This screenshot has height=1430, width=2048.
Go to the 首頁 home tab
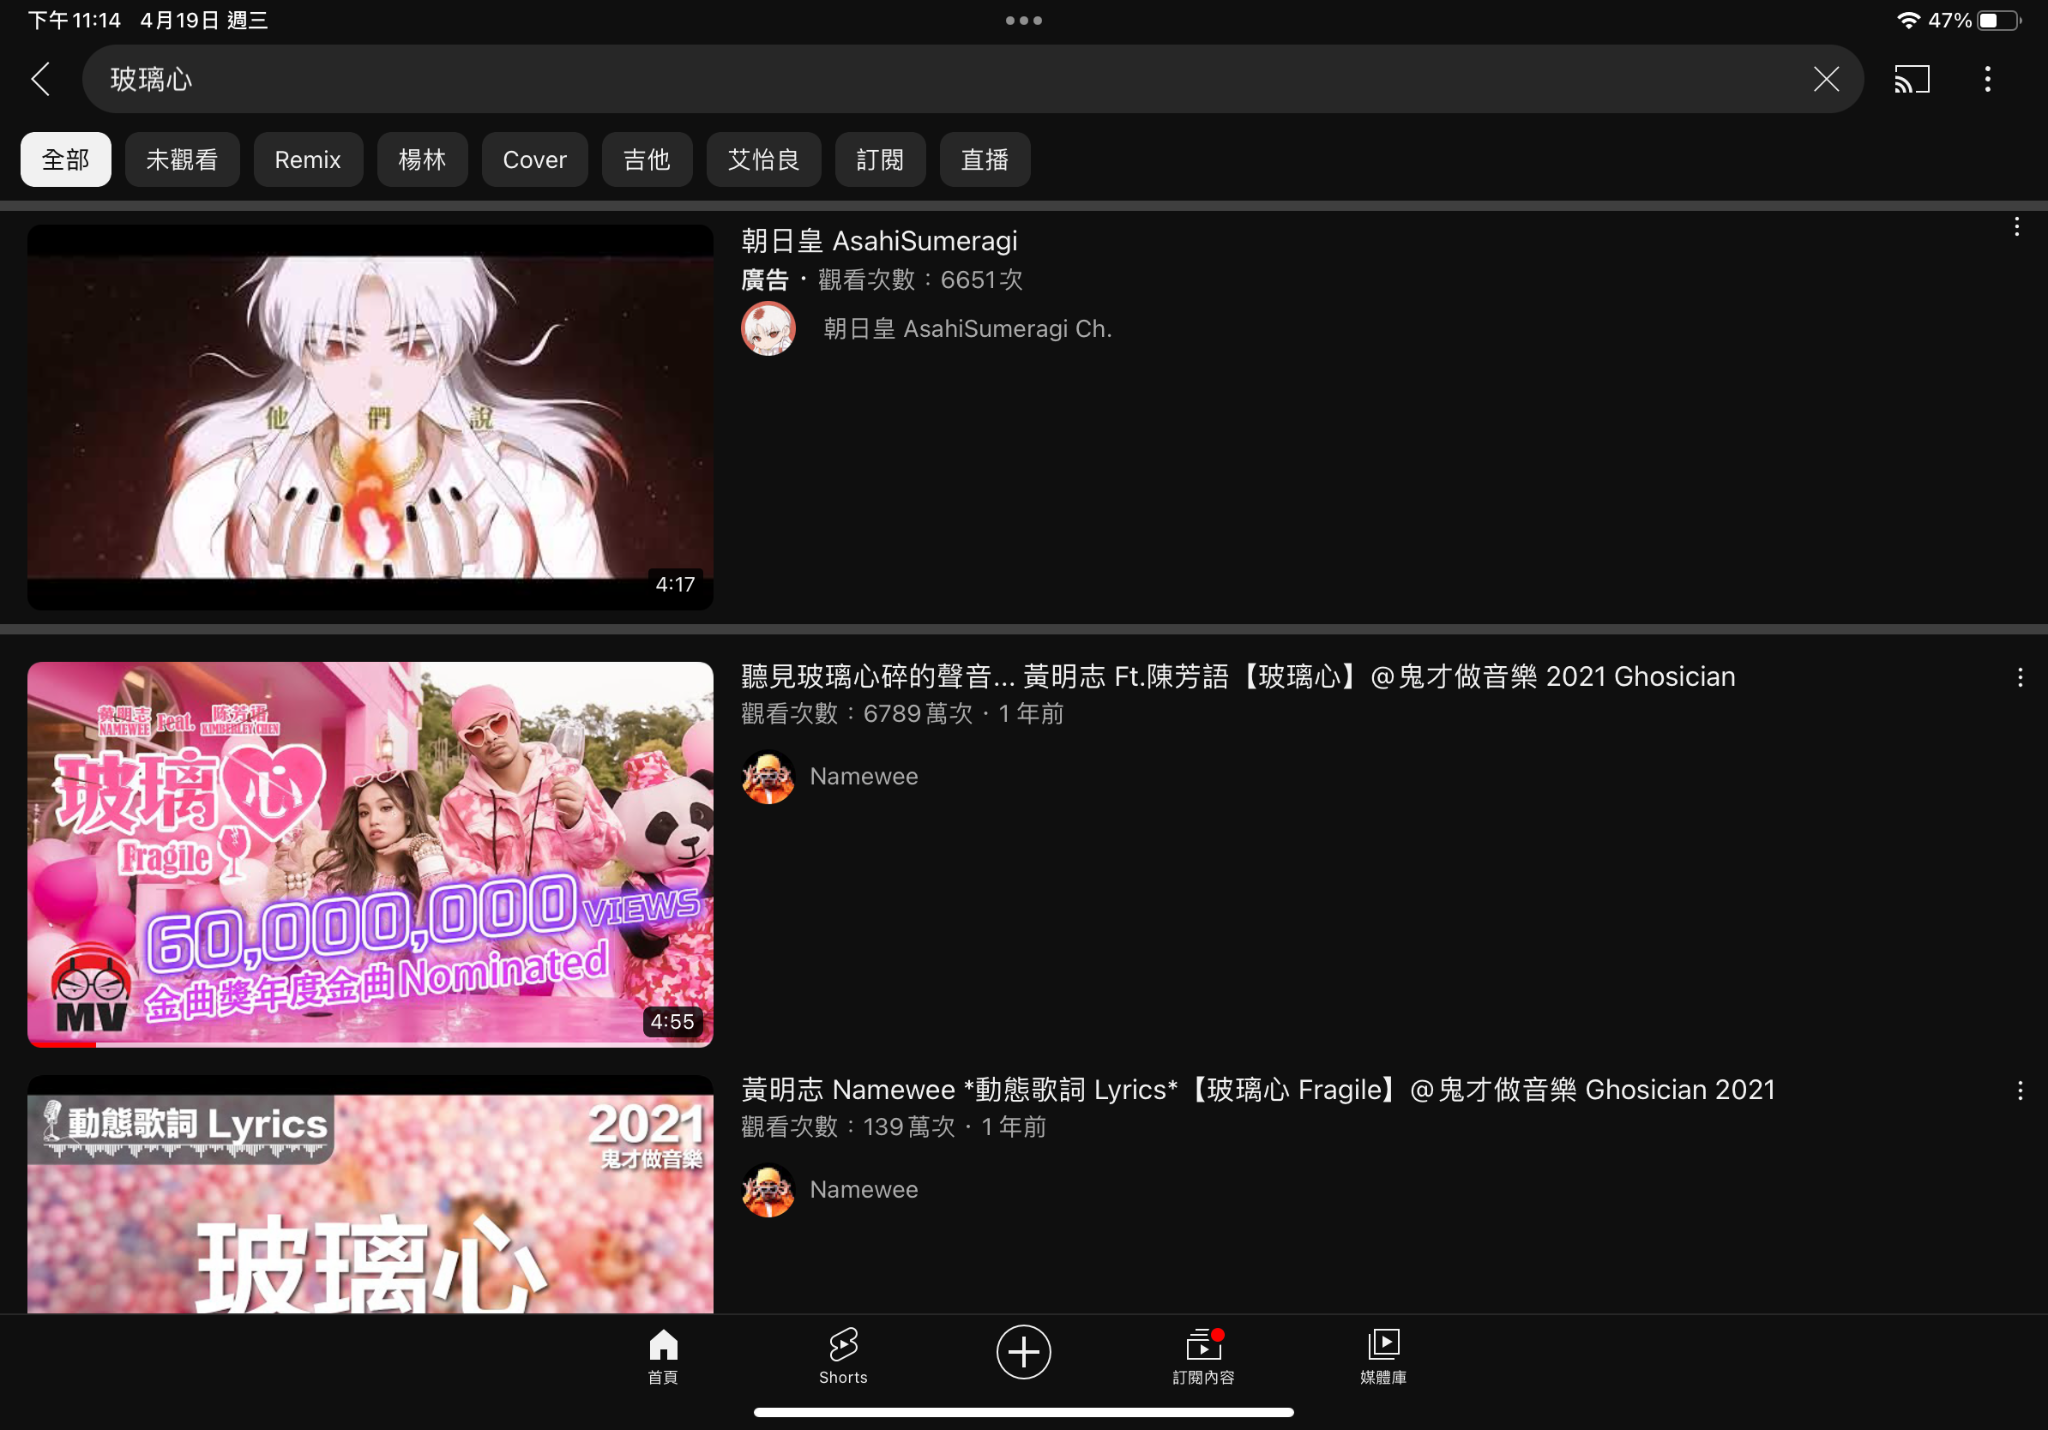663,1357
